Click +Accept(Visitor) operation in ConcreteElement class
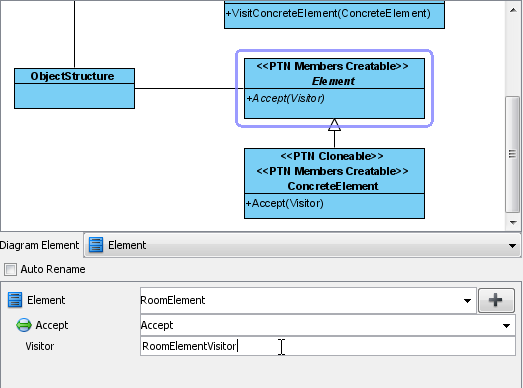523x388 pixels. point(285,203)
